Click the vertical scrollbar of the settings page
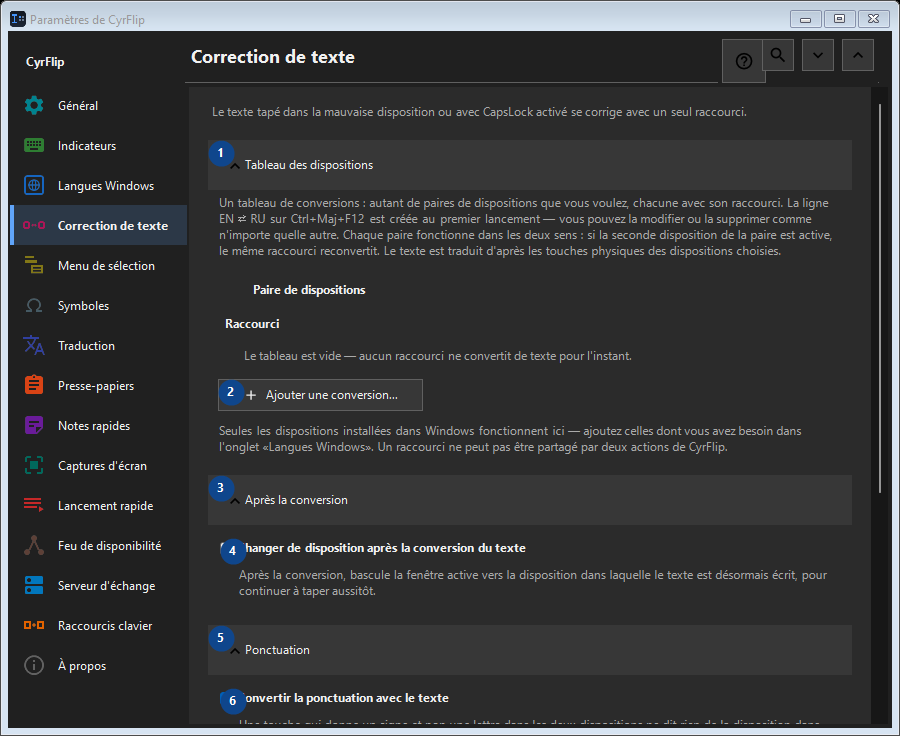900x736 pixels. tap(879, 298)
